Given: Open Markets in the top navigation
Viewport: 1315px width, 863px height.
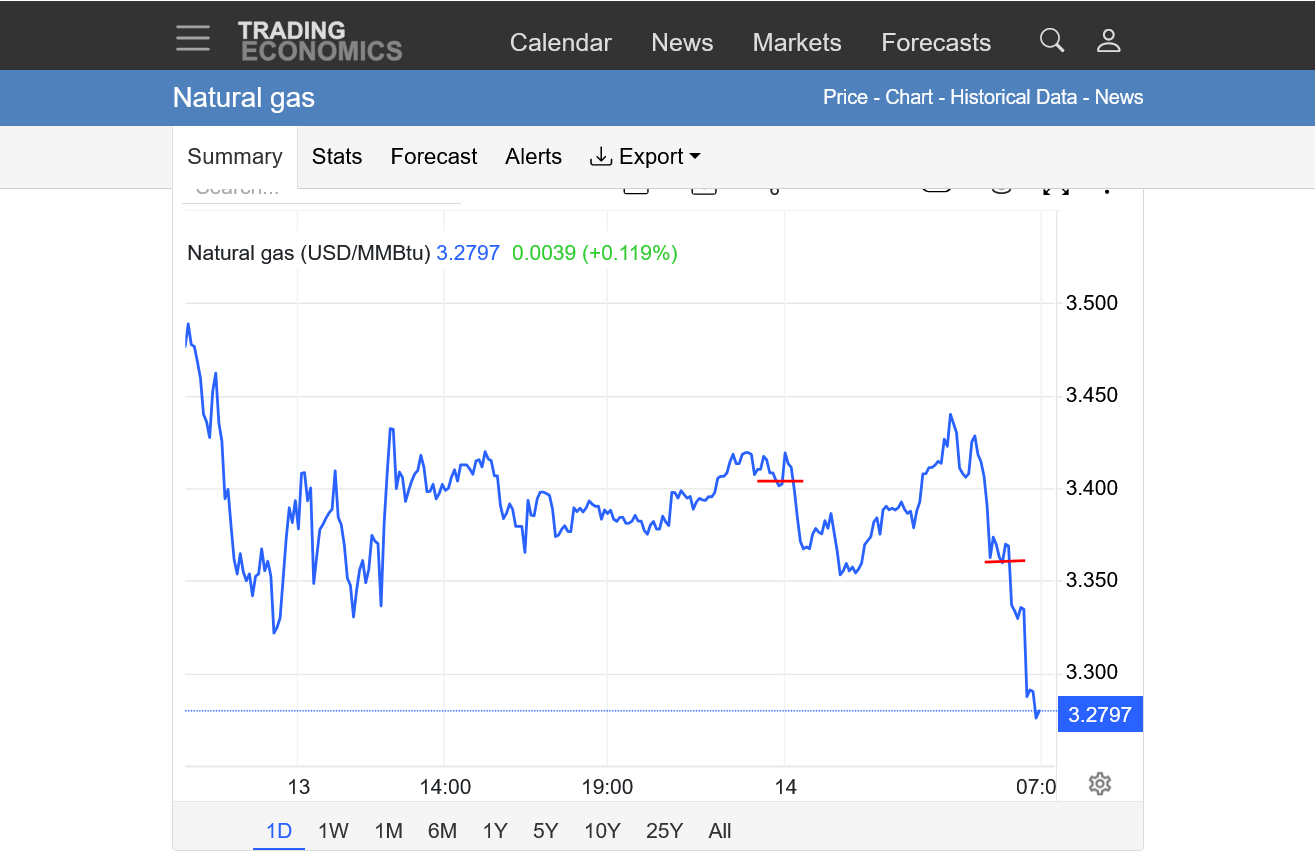Looking at the screenshot, I should click(797, 43).
